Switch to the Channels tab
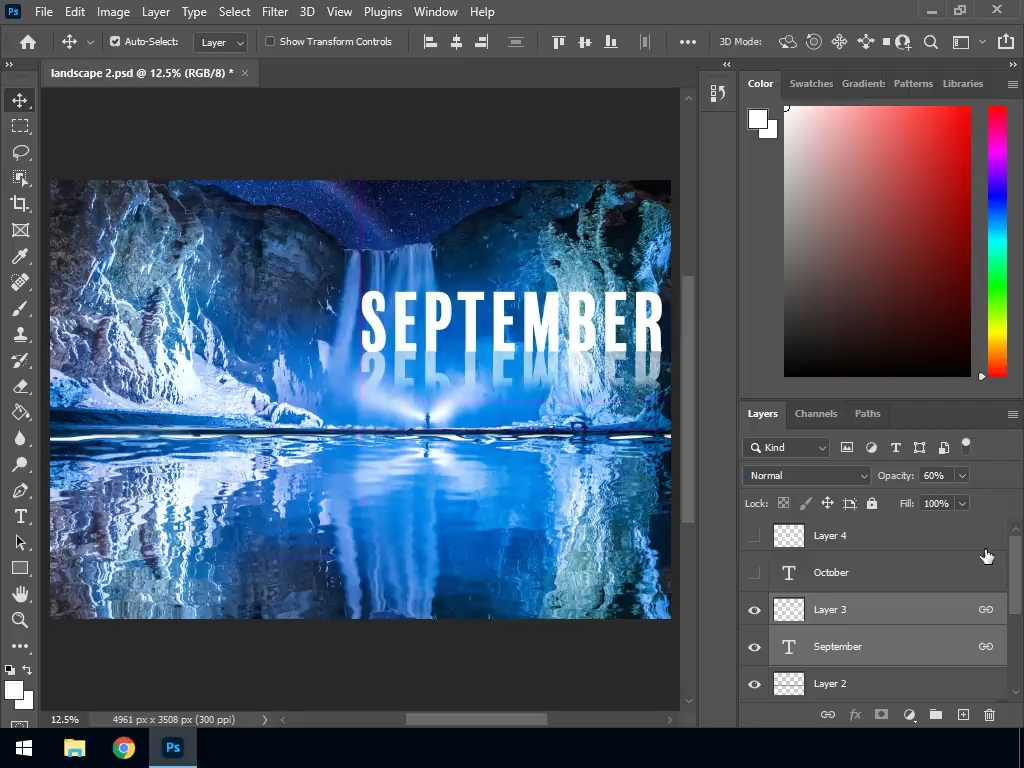 click(816, 413)
